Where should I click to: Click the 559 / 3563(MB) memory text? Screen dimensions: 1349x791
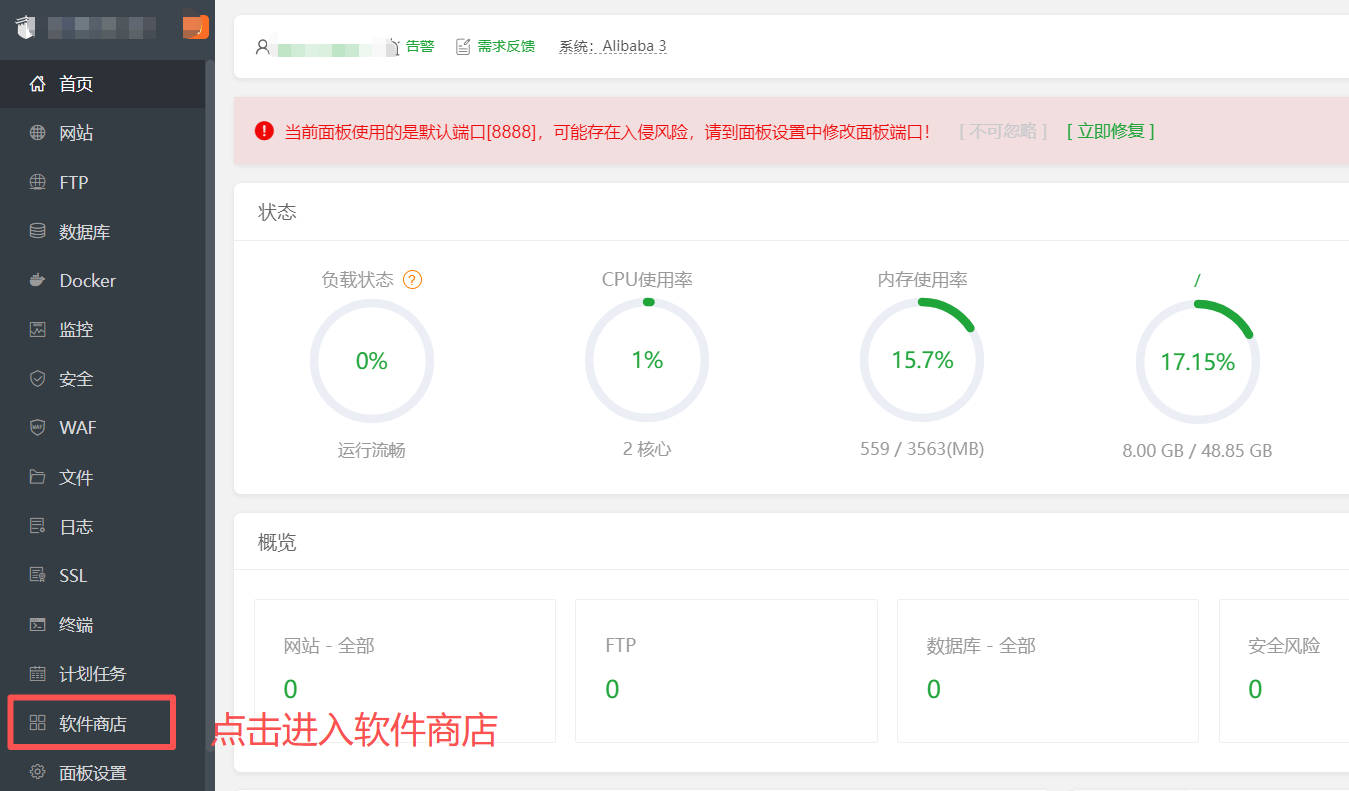coord(922,449)
